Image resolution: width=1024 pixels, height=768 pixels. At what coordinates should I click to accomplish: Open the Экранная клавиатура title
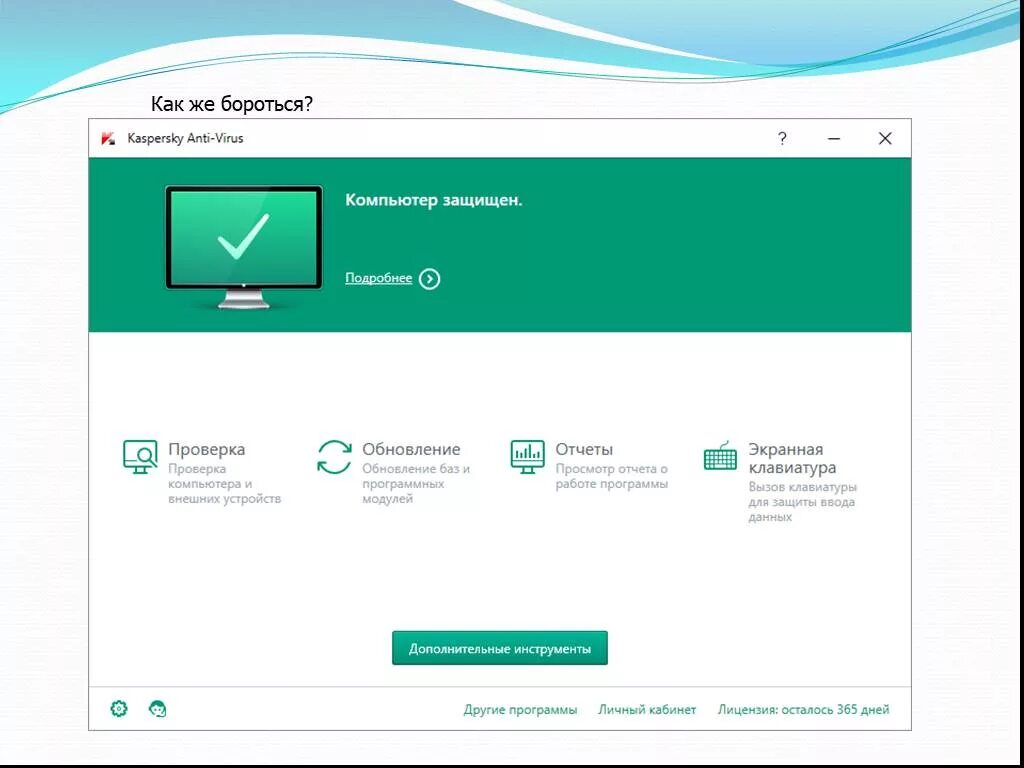pos(792,458)
